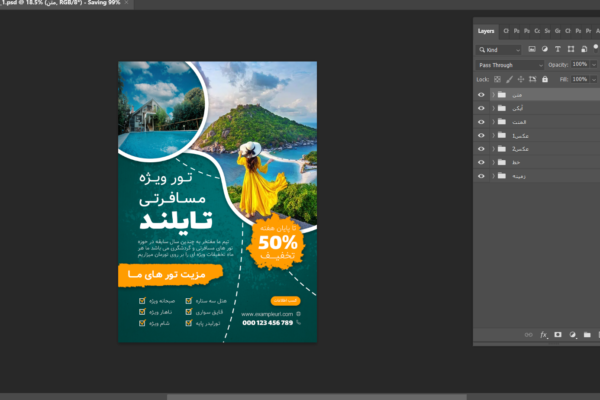Screen dimensions: 600x400
Task: Click the pixel layer filter icon
Action: [531, 49]
